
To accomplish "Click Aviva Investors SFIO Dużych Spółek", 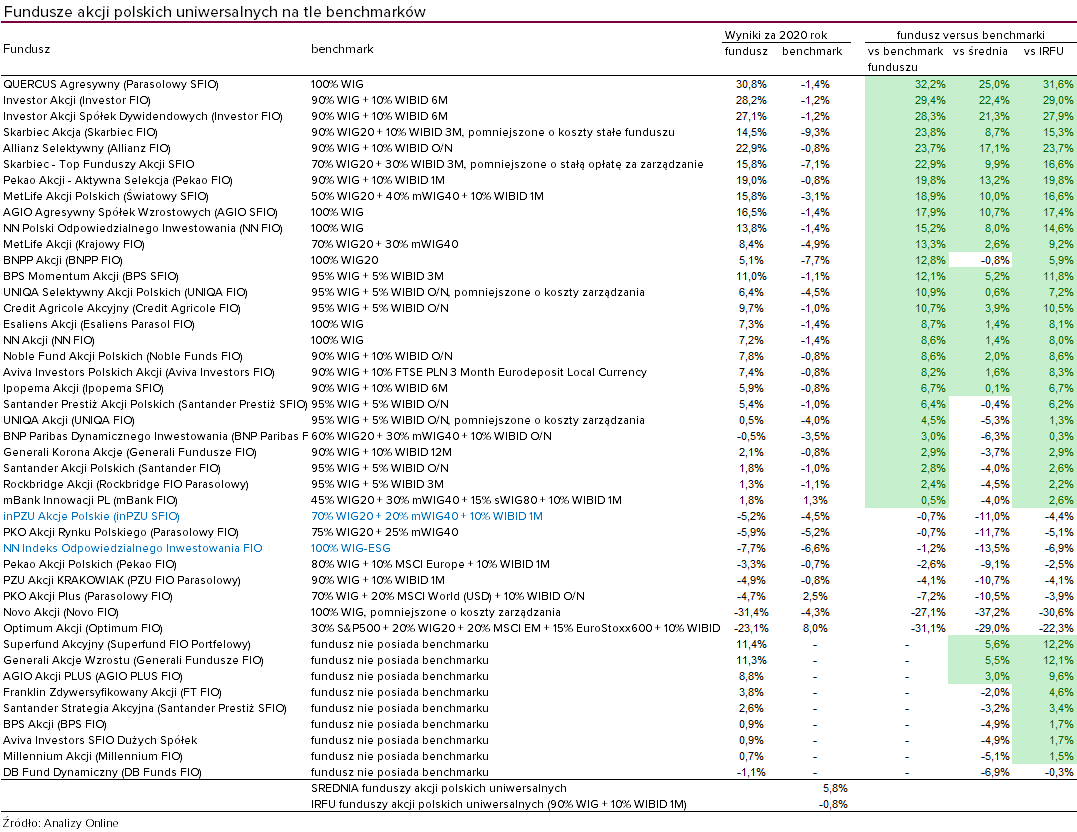I will click(x=100, y=740).
